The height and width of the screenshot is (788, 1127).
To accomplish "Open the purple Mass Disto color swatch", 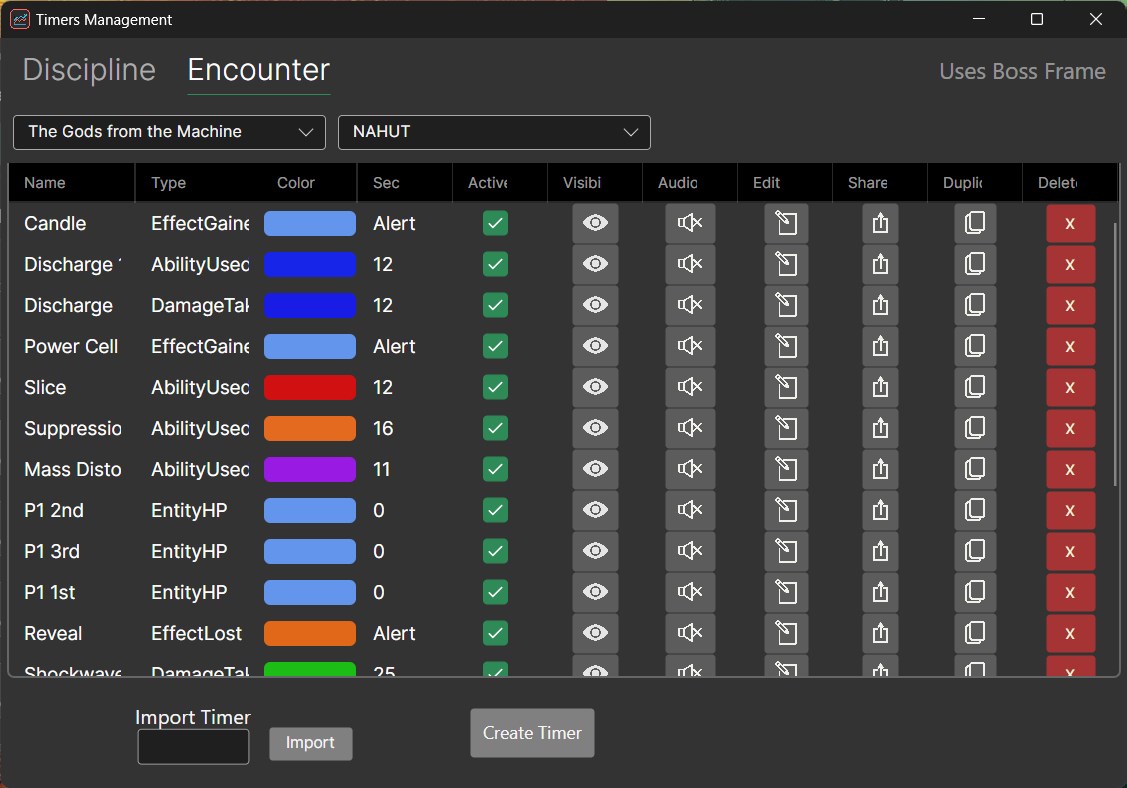I will tap(310, 469).
